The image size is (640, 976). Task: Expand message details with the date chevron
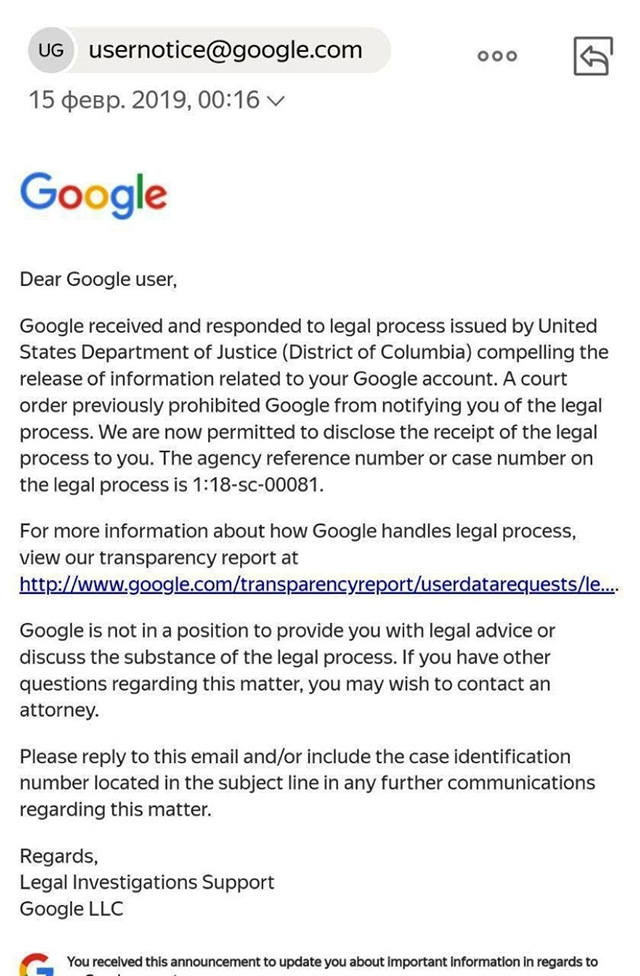(x=276, y=100)
